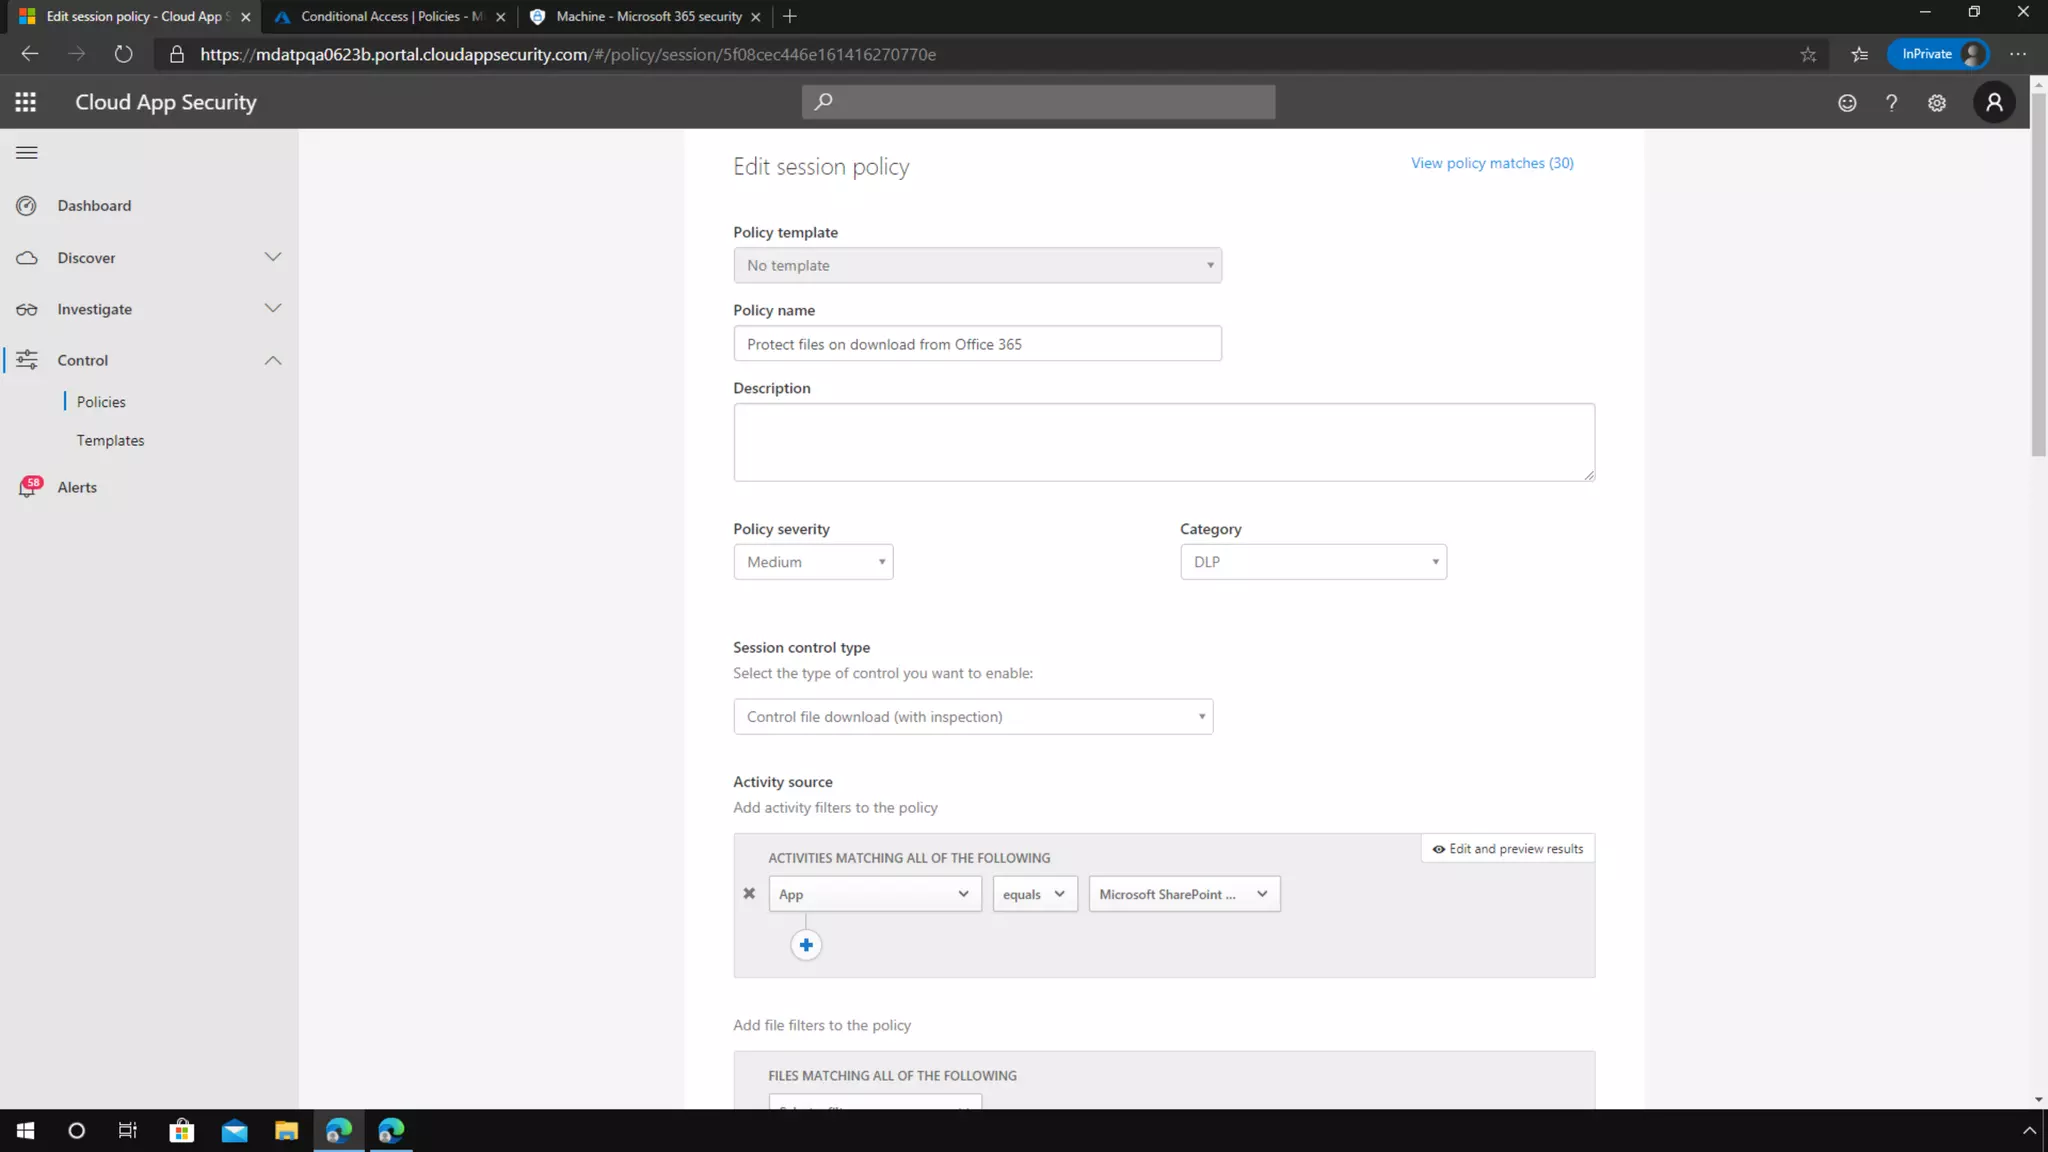This screenshot has height=1152, width=2048.
Task: Click the search magnifier icon
Action: tap(823, 102)
